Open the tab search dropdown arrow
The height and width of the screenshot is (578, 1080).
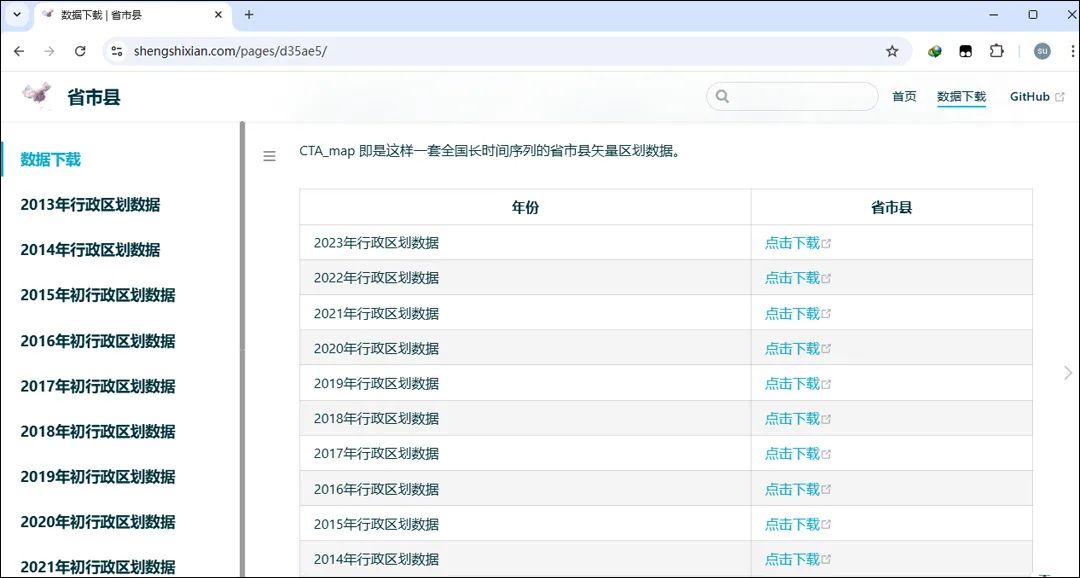17,14
